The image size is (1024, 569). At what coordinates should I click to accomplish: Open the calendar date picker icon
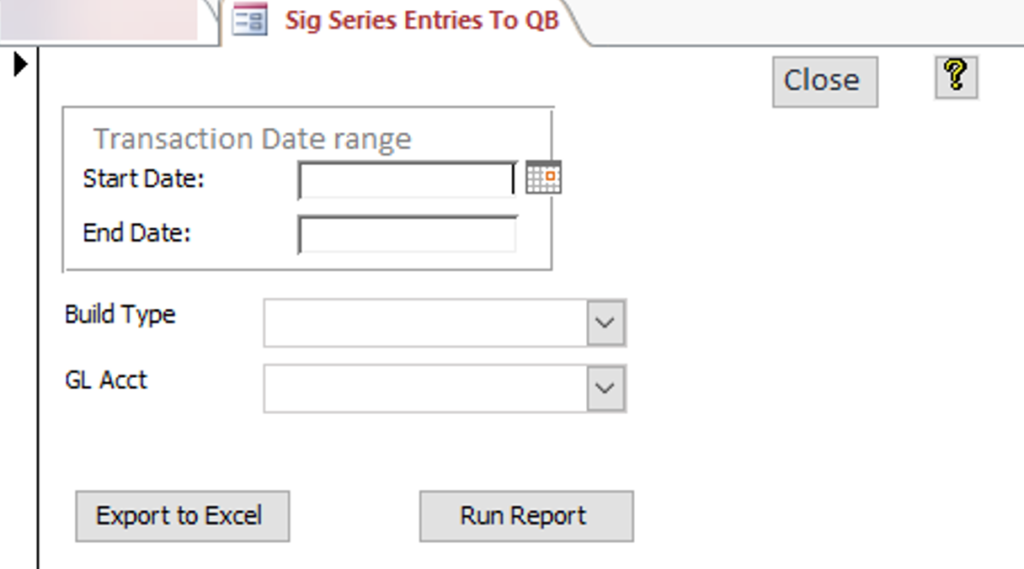543,178
